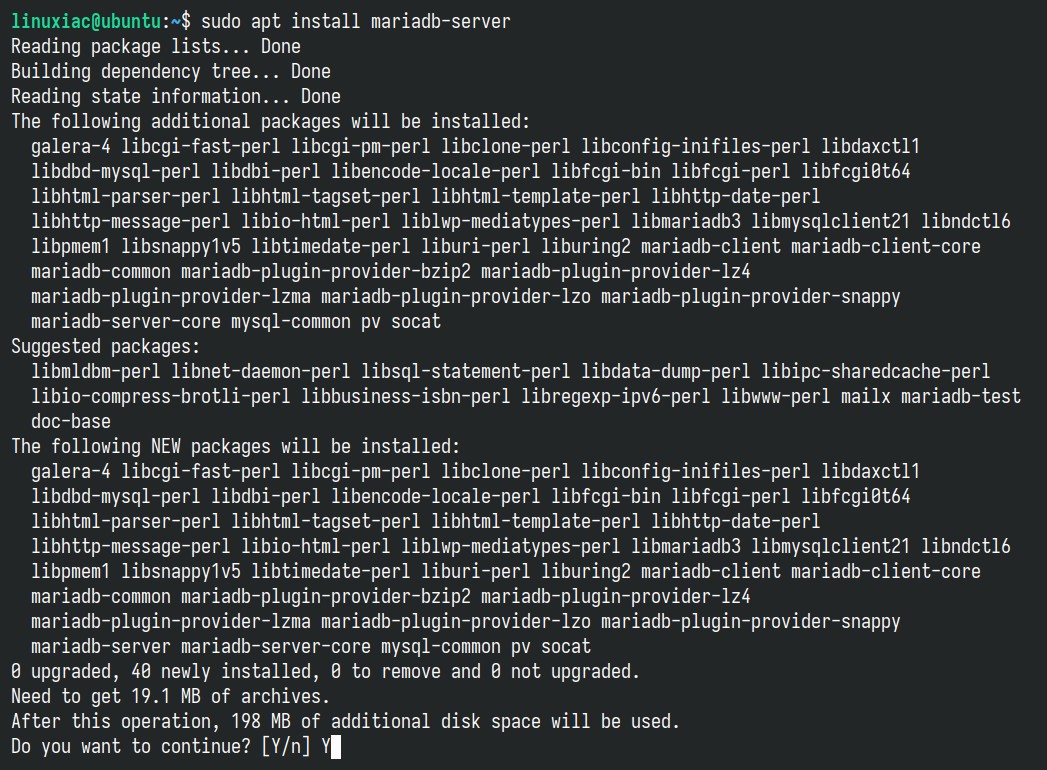Click 'socat' in the additional packages list
The image size is (1047, 770).
click(416, 322)
